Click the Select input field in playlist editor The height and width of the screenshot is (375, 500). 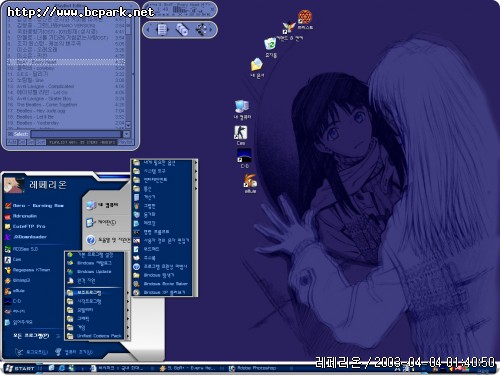tap(76, 134)
